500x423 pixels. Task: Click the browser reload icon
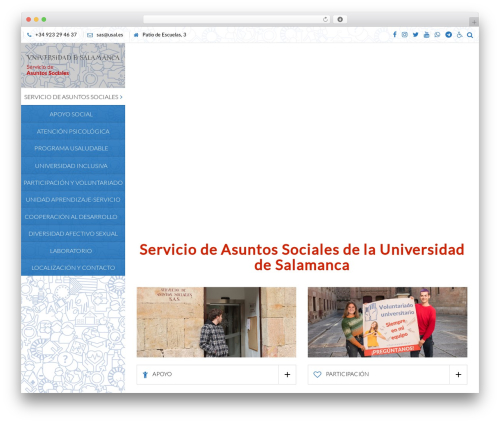[325, 19]
